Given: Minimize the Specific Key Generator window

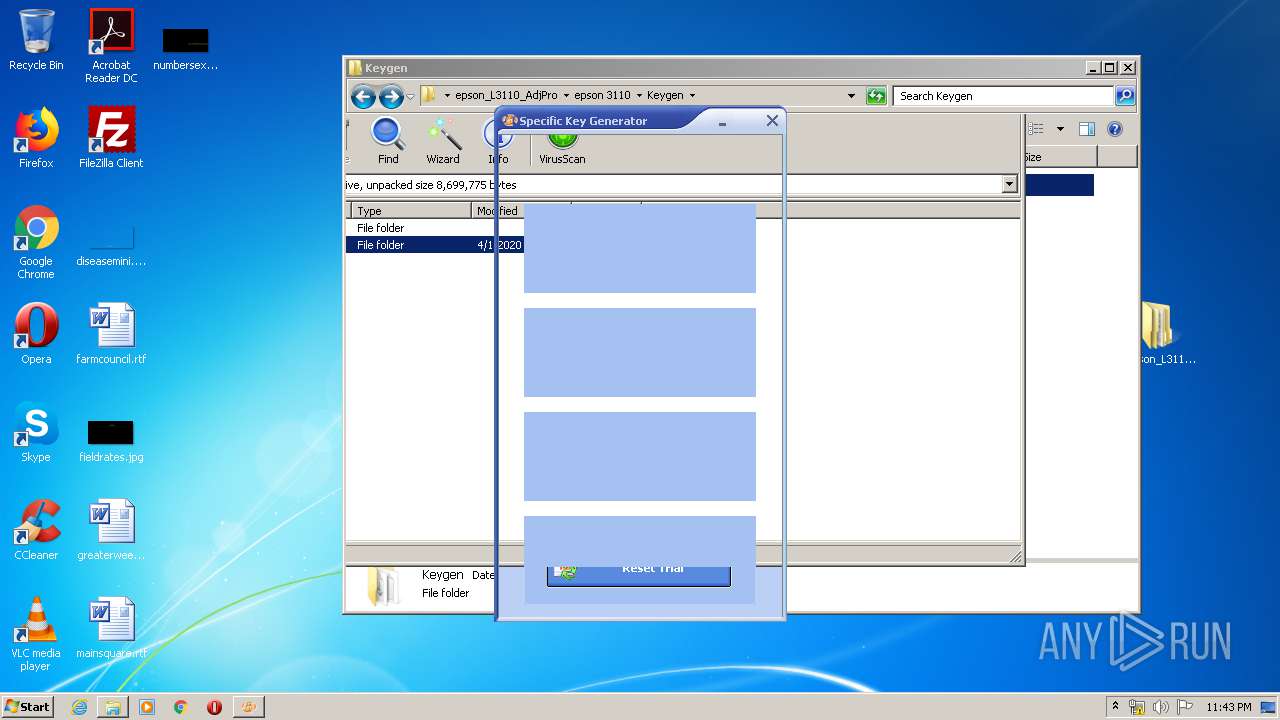Looking at the screenshot, I should 722,121.
